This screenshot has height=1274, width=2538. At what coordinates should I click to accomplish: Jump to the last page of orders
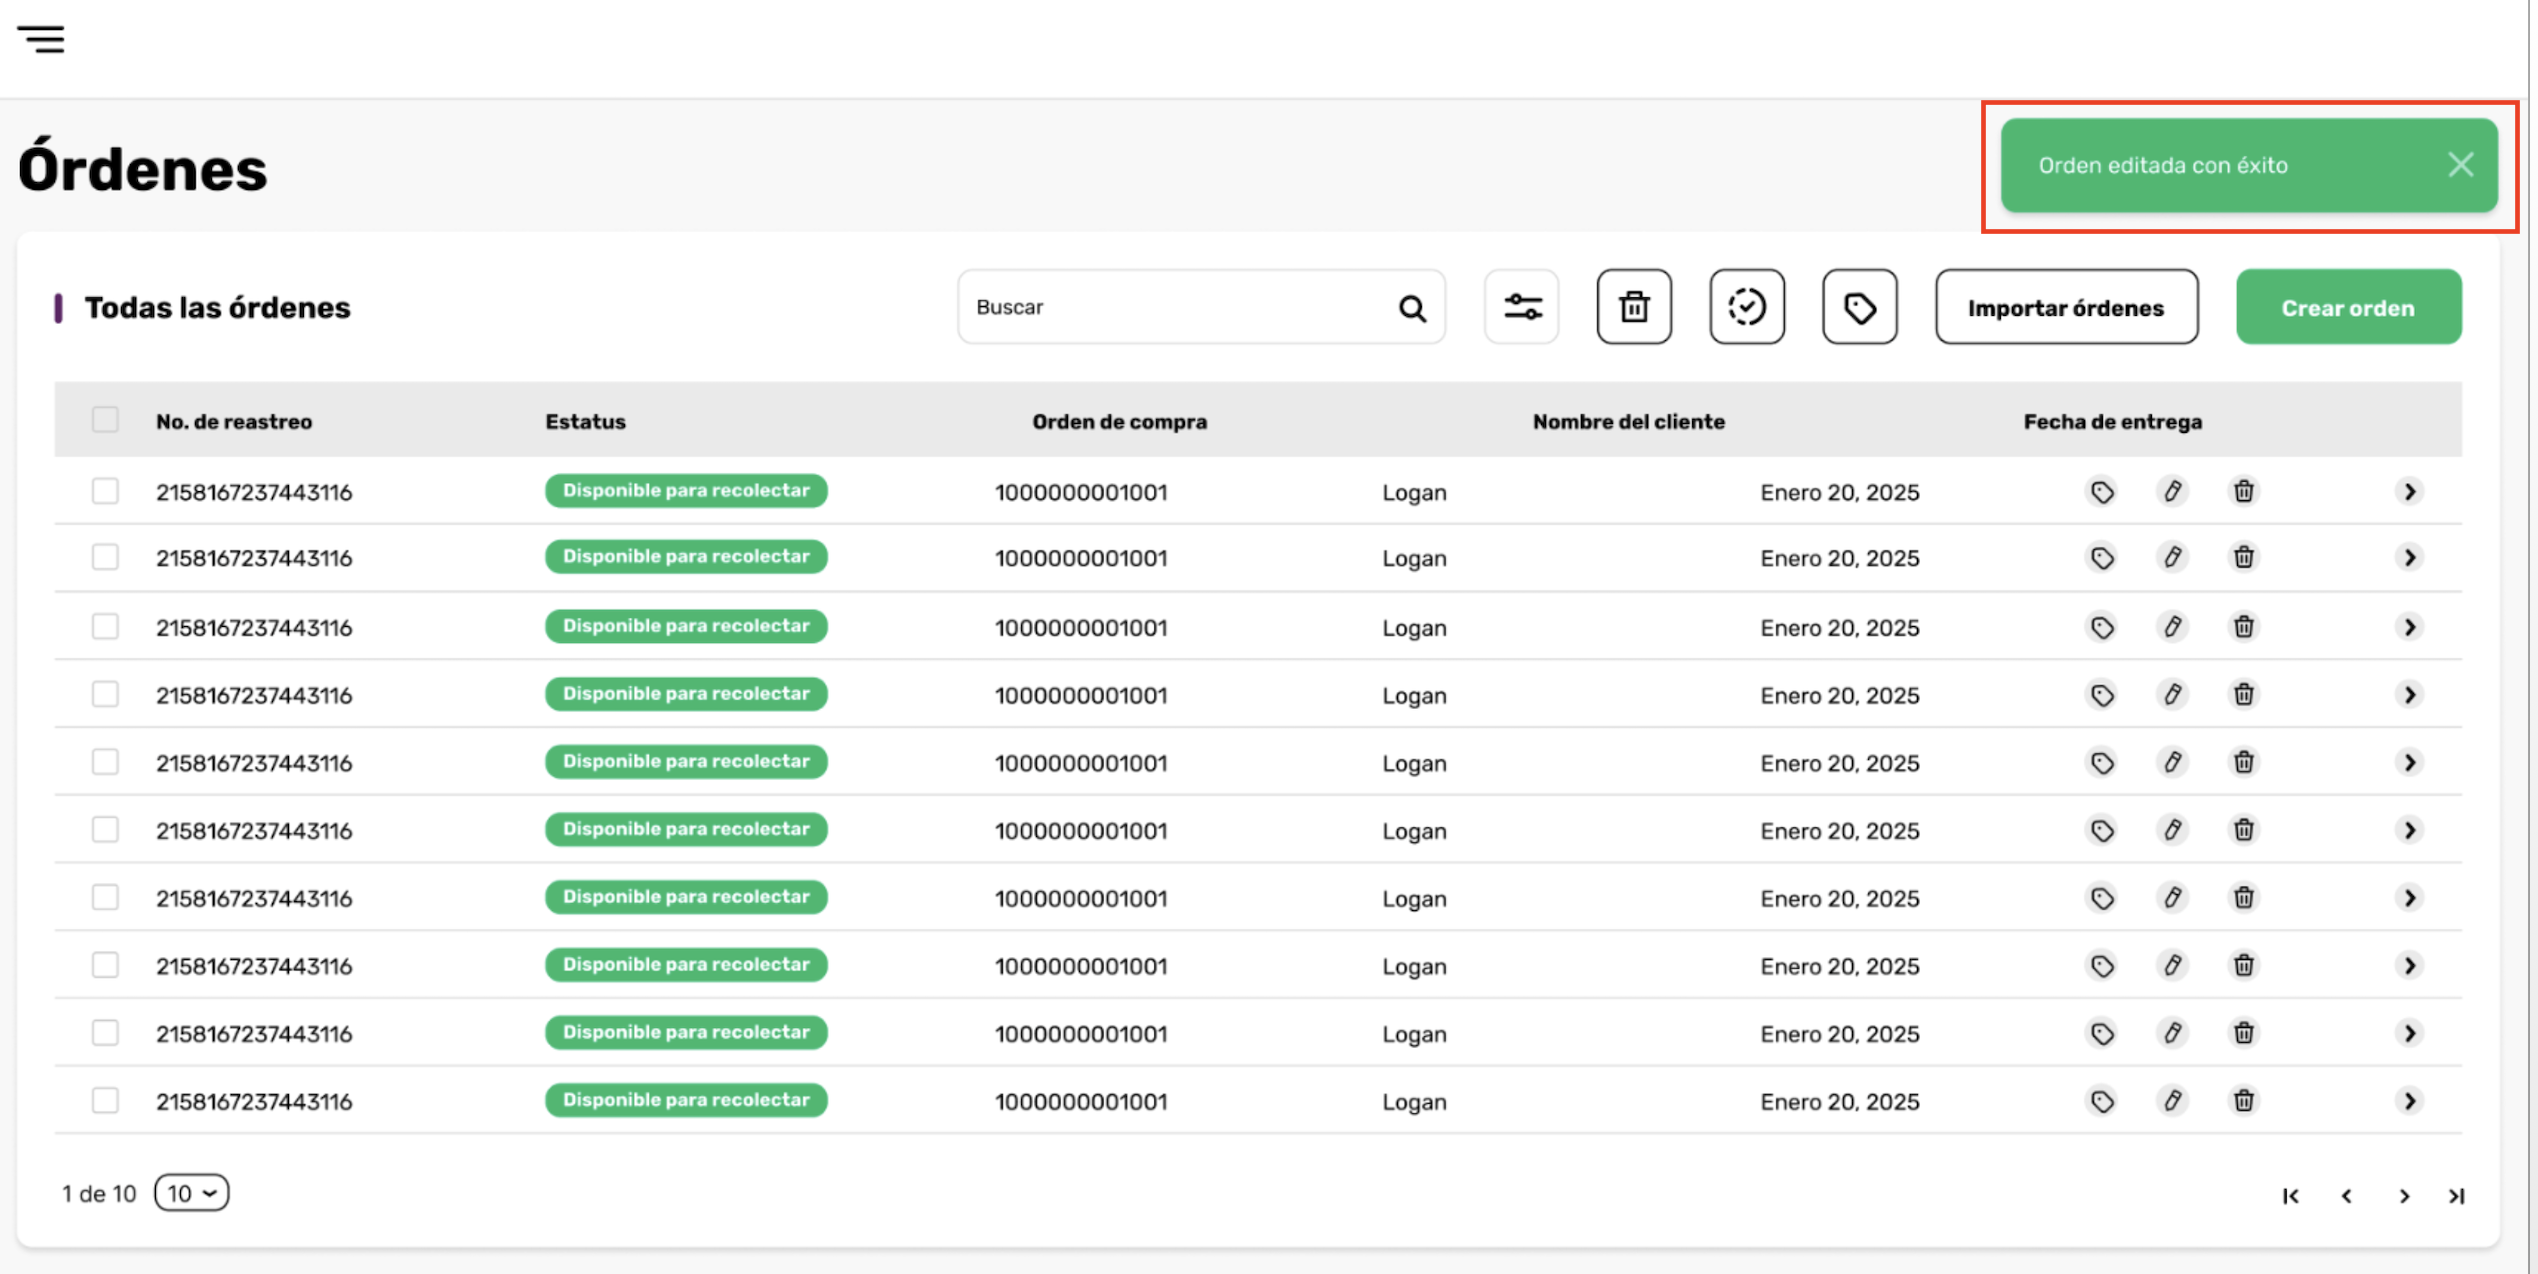pos(2457,1196)
